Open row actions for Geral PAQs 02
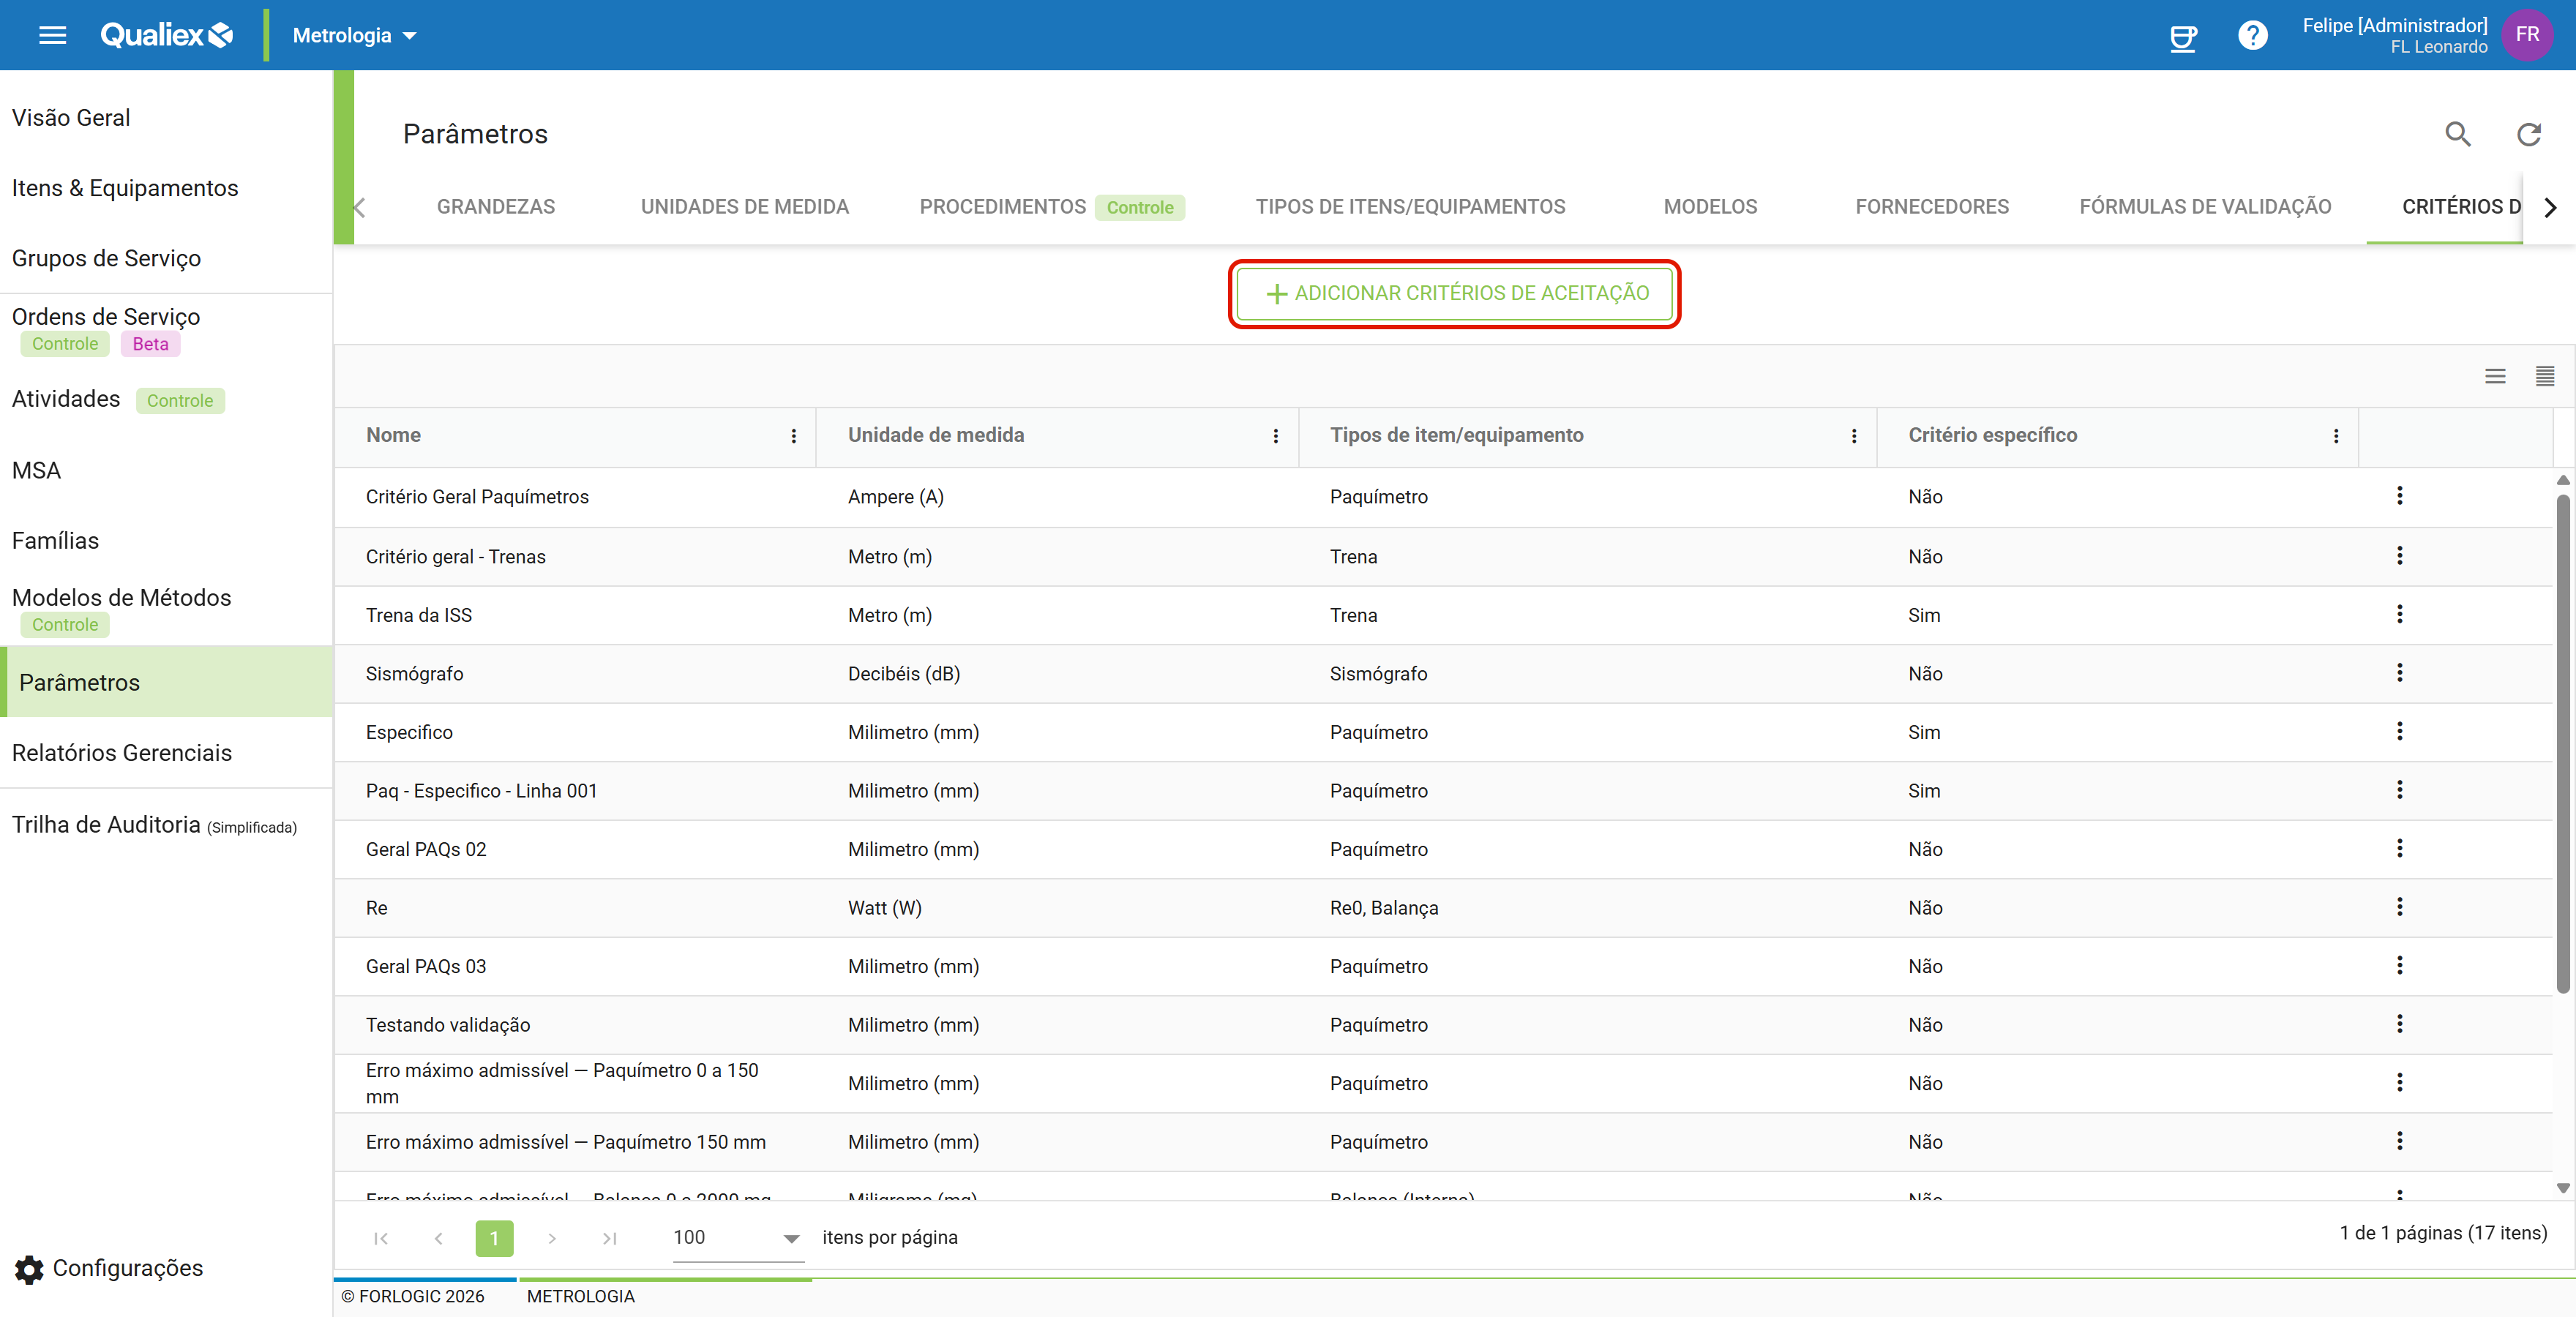Screen dimensions: 2576x1317 point(2399,848)
